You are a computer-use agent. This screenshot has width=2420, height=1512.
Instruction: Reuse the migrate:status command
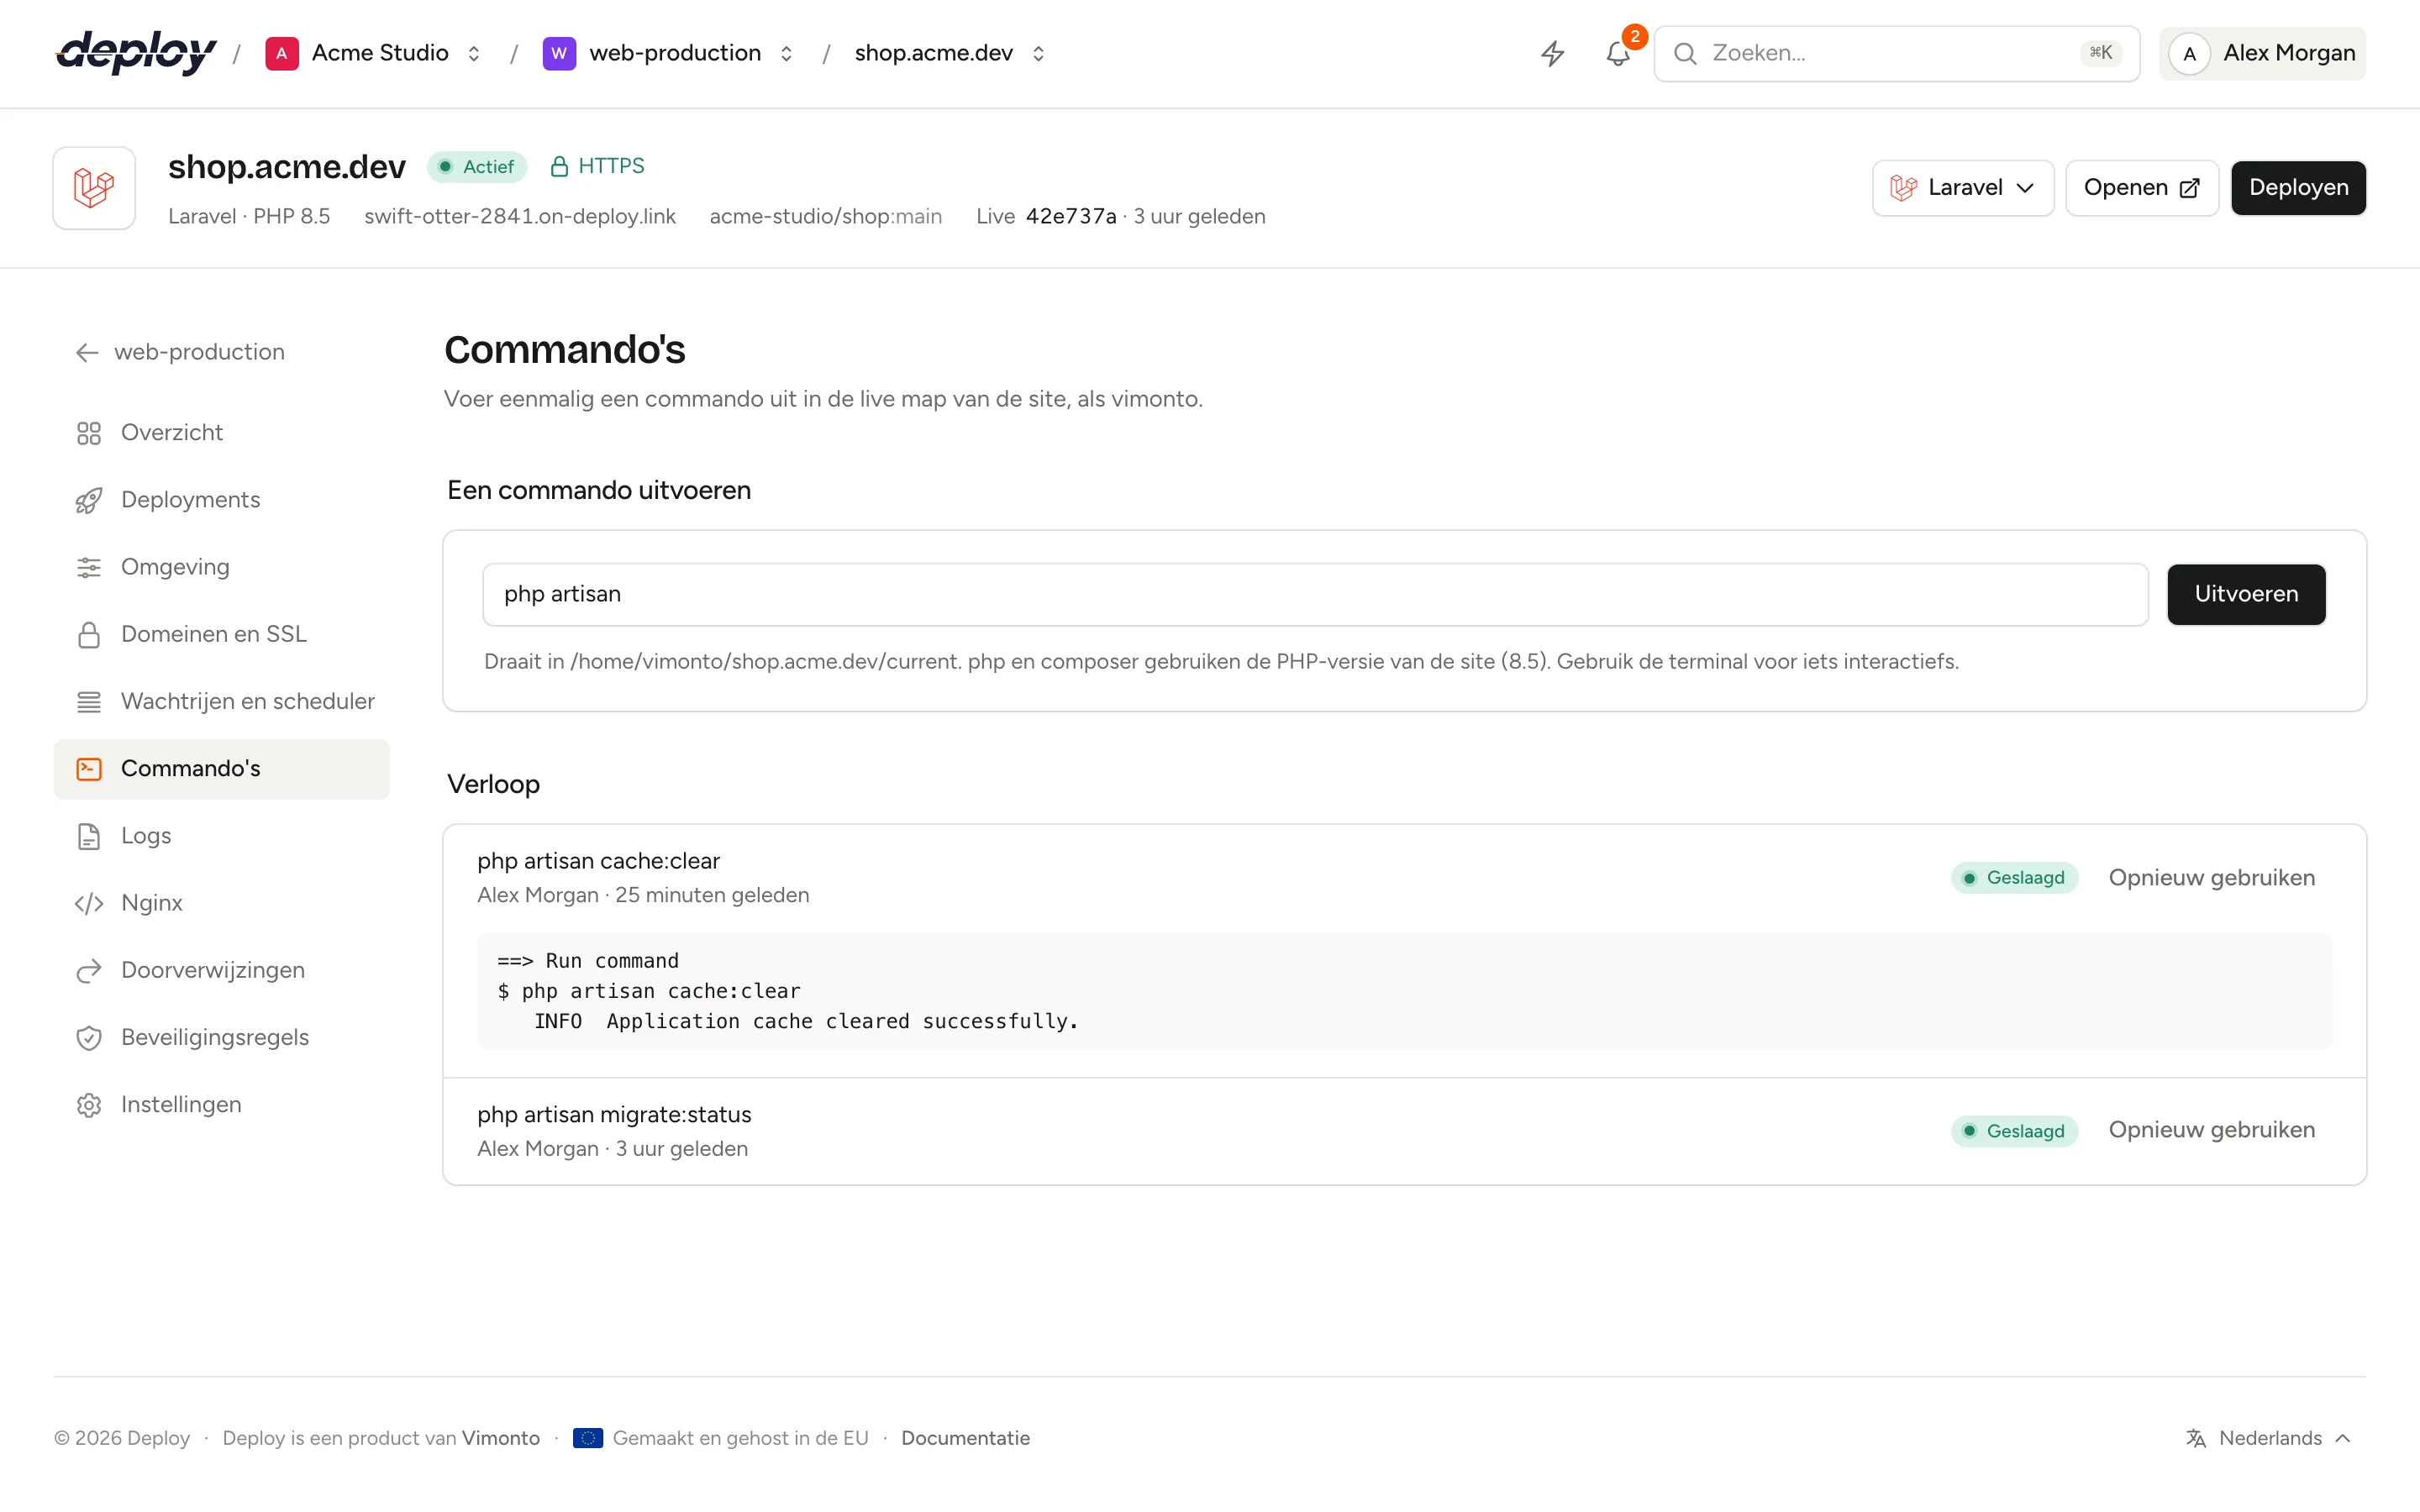(x=2211, y=1130)
